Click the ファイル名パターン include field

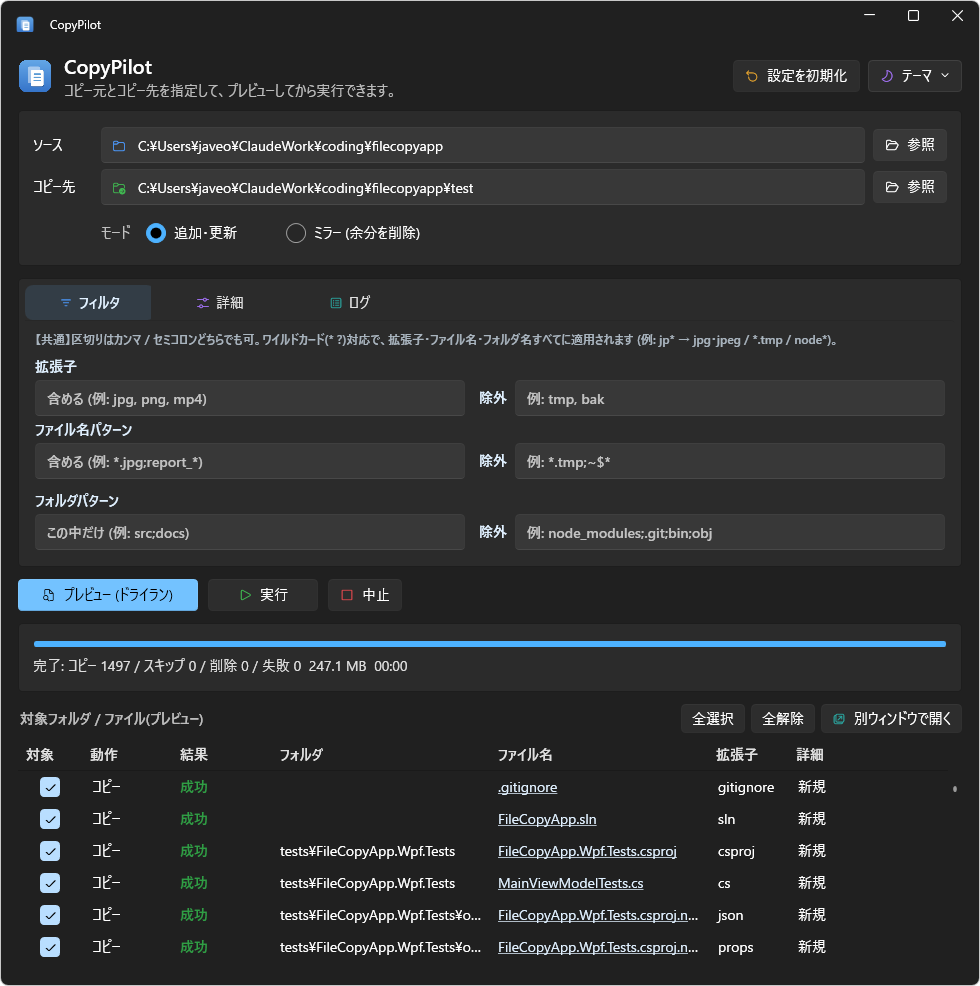click(x=250, y=461)
